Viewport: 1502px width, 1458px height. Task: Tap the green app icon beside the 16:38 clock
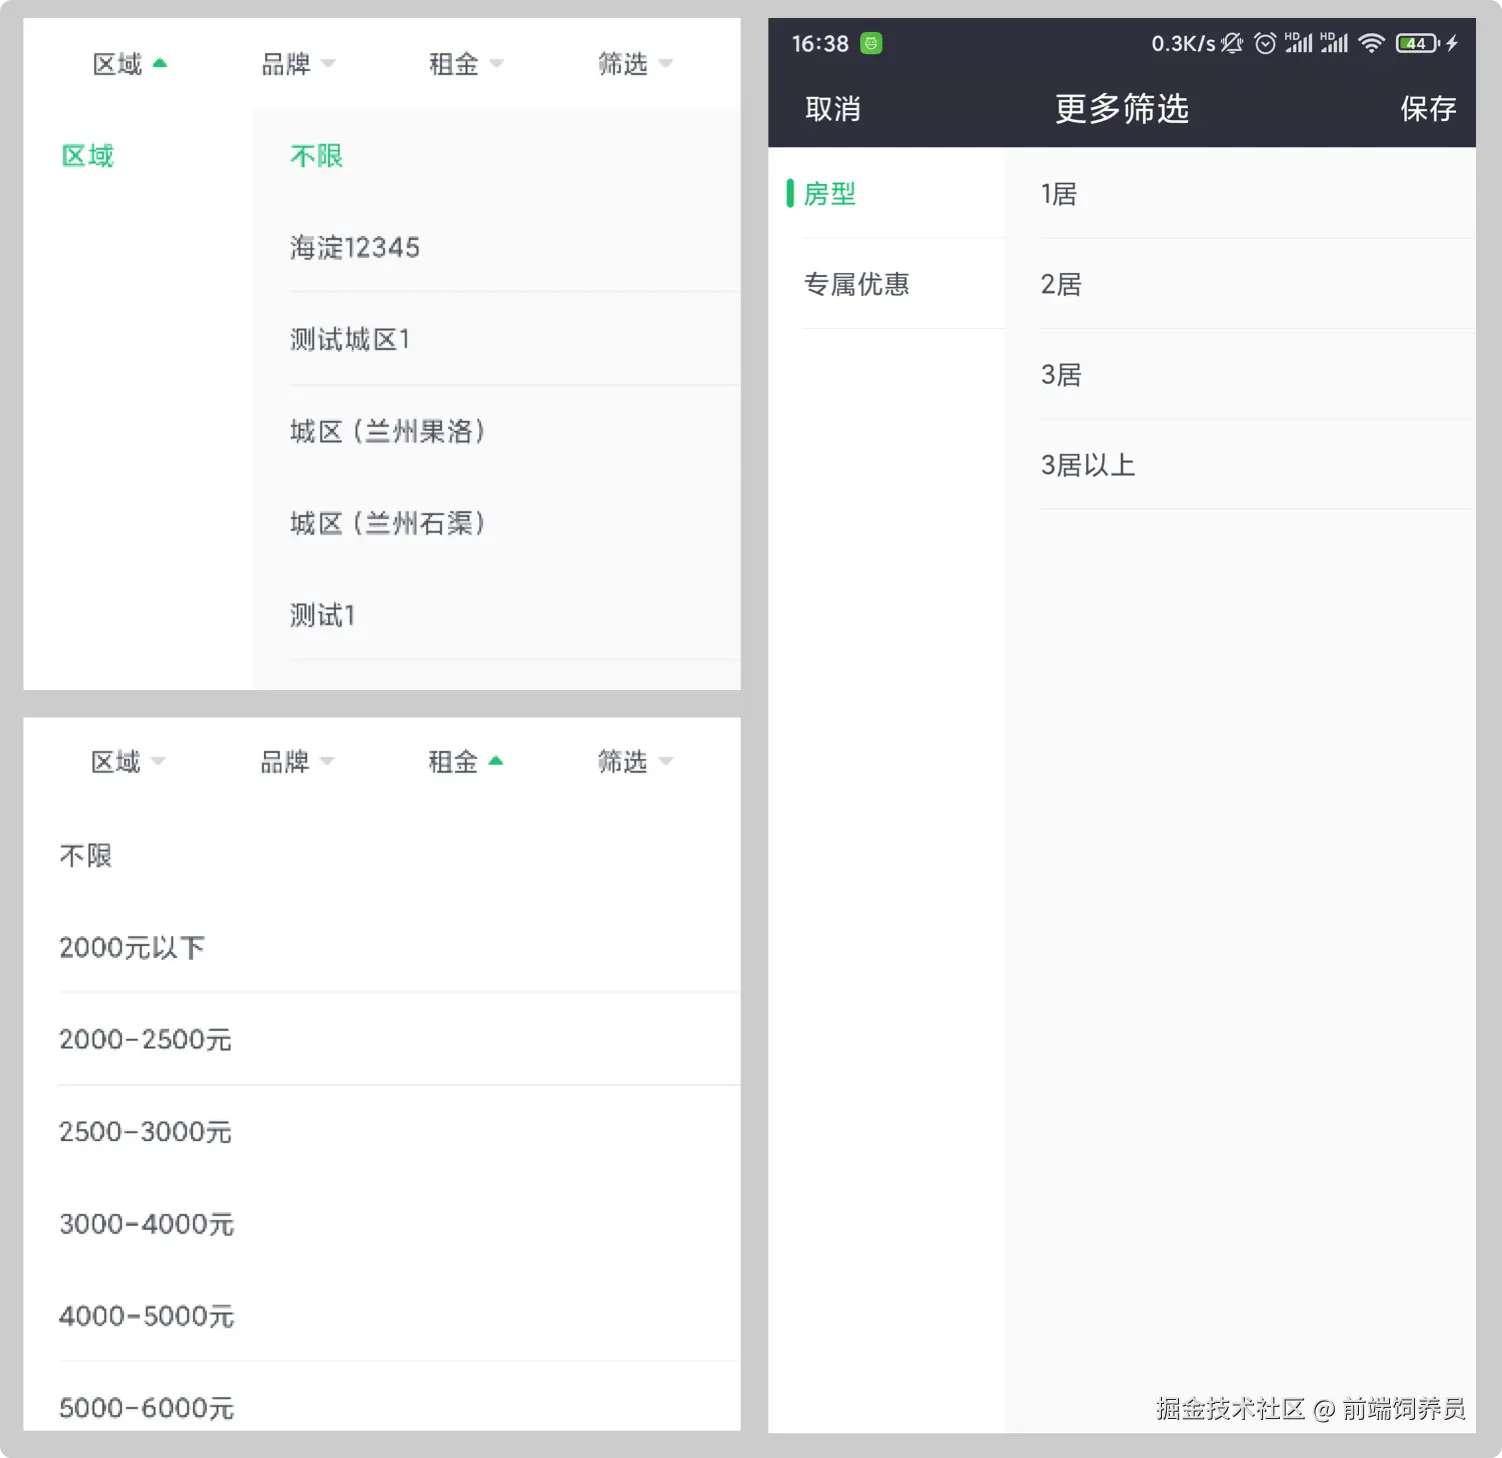pyautogui.click(x=871, y=43)
